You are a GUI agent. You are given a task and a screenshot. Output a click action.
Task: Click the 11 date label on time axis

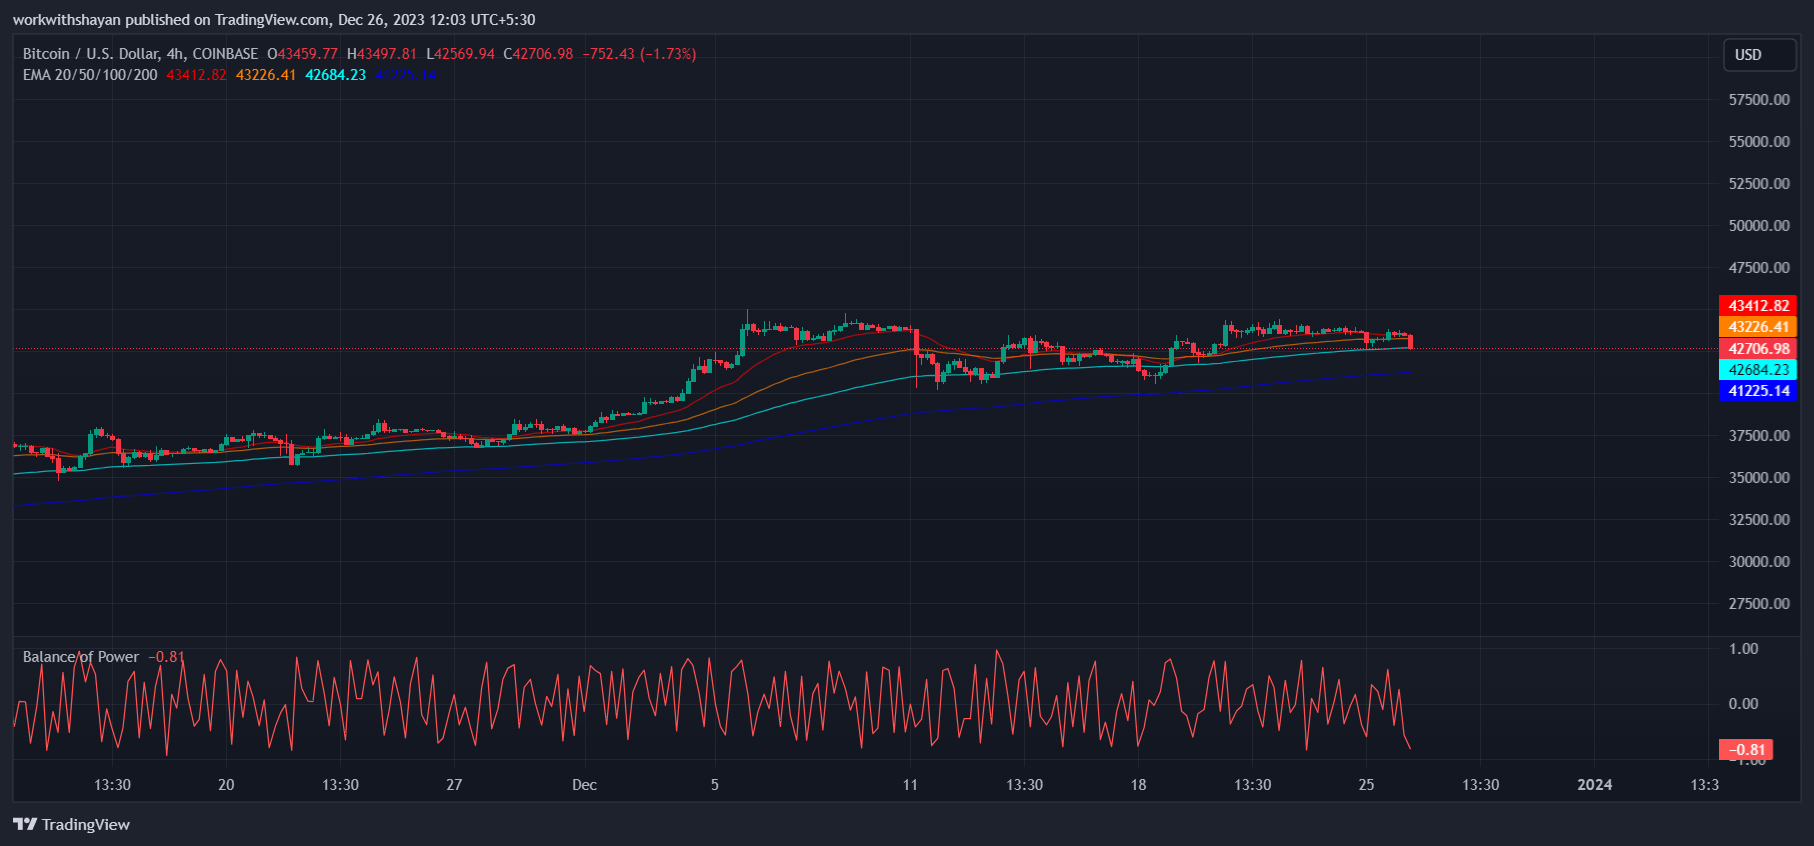[910, 785]
